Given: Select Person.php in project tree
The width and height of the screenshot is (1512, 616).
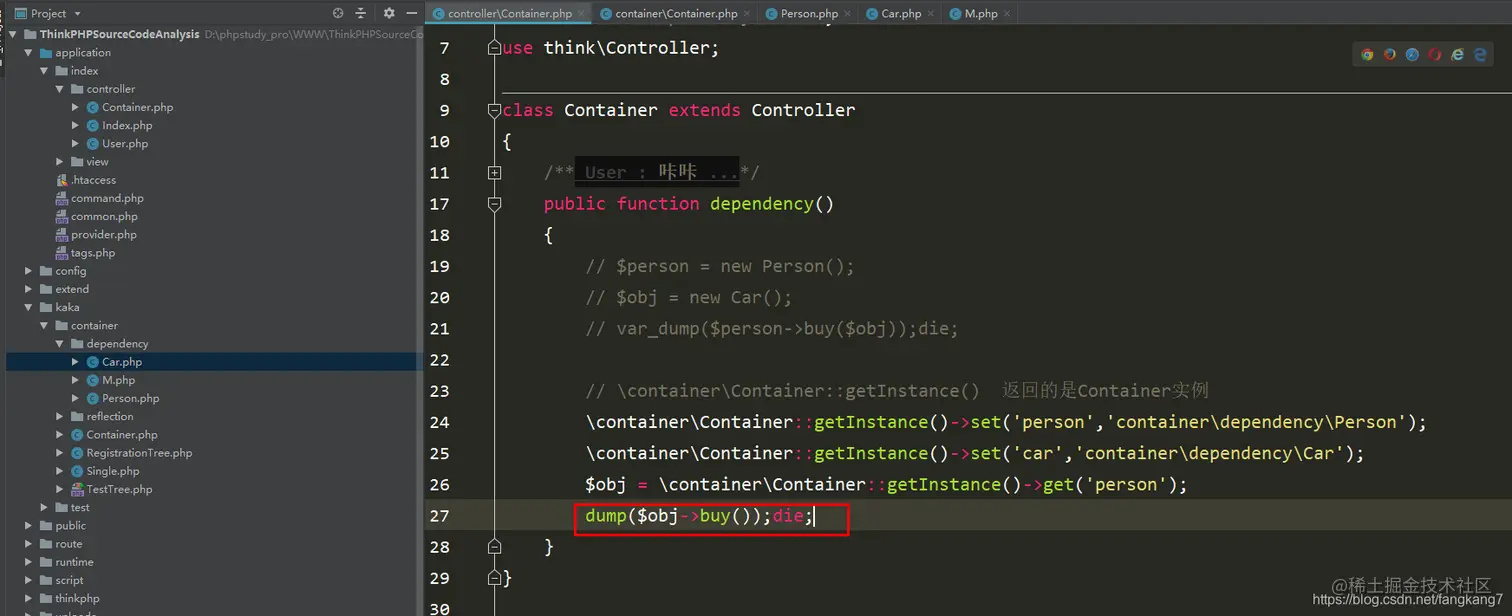Looking at the screenshot, I should point(130,398).
